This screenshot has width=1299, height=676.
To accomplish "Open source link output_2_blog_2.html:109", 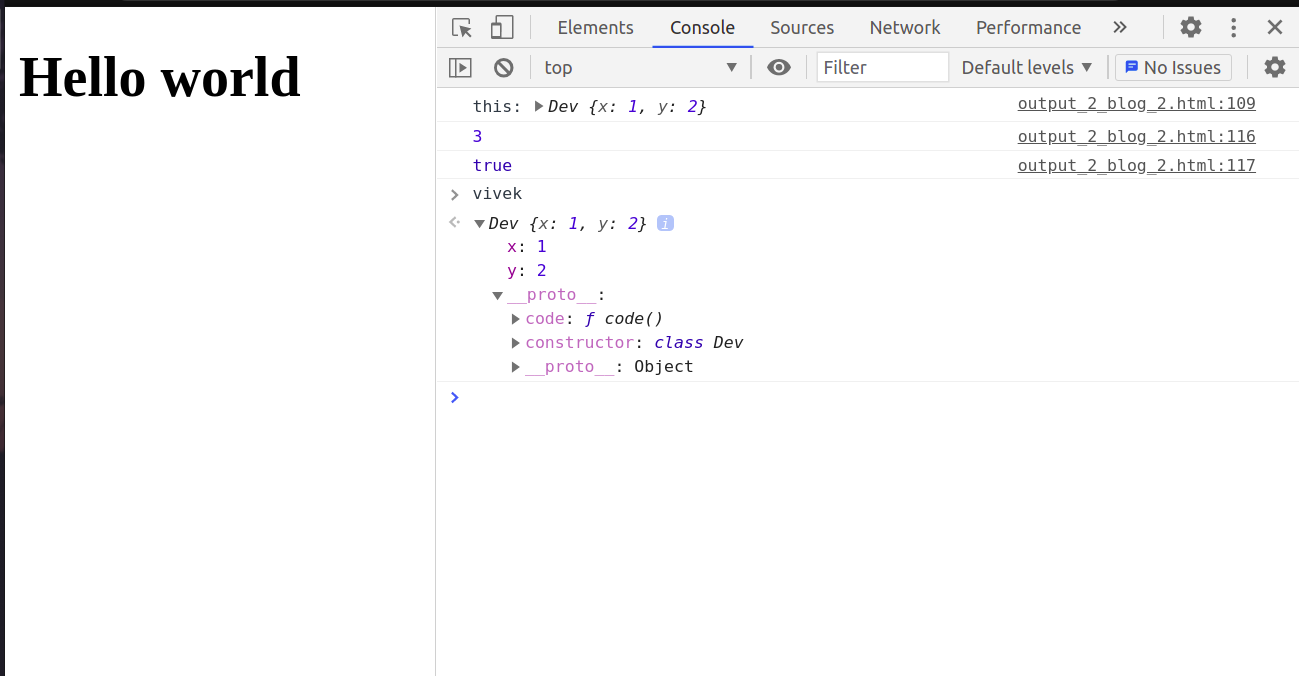I will click(1136, 103).
